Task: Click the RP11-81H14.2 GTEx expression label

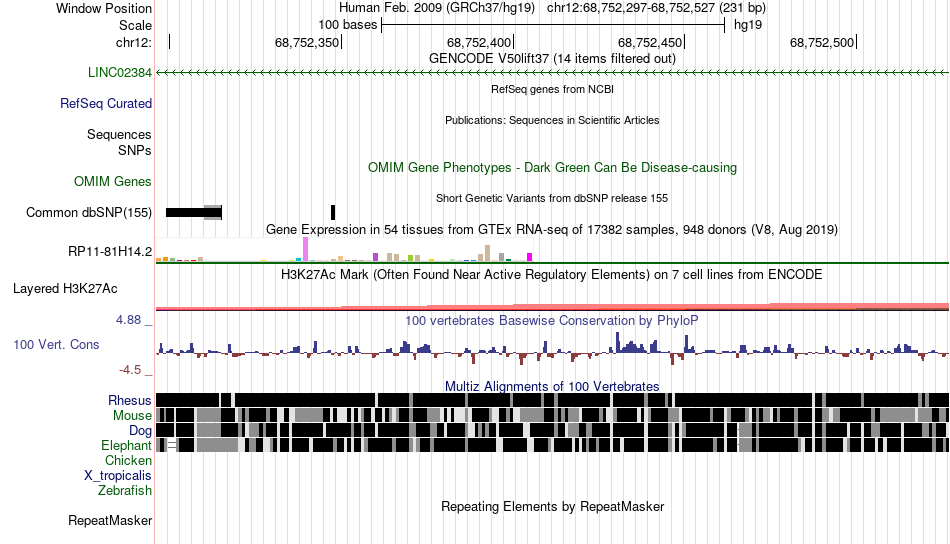Action: (x=110, y=251)
